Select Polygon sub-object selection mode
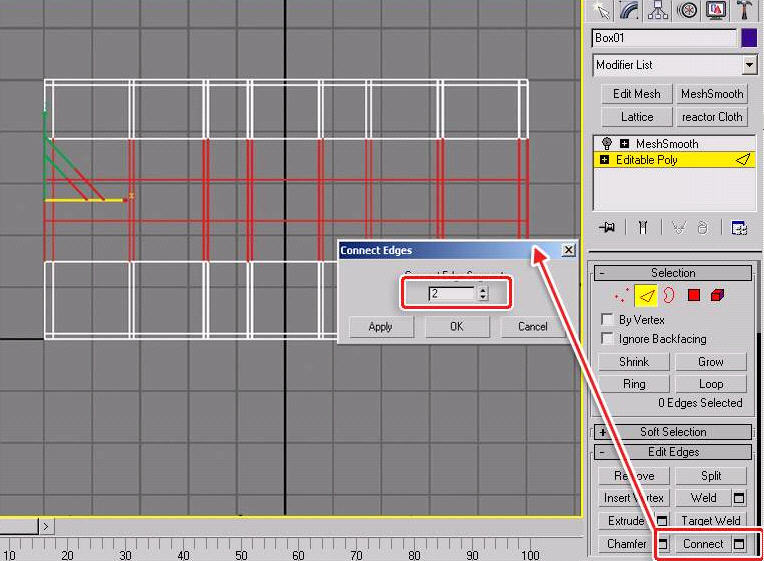764x561 pixels. coord(693,295)
